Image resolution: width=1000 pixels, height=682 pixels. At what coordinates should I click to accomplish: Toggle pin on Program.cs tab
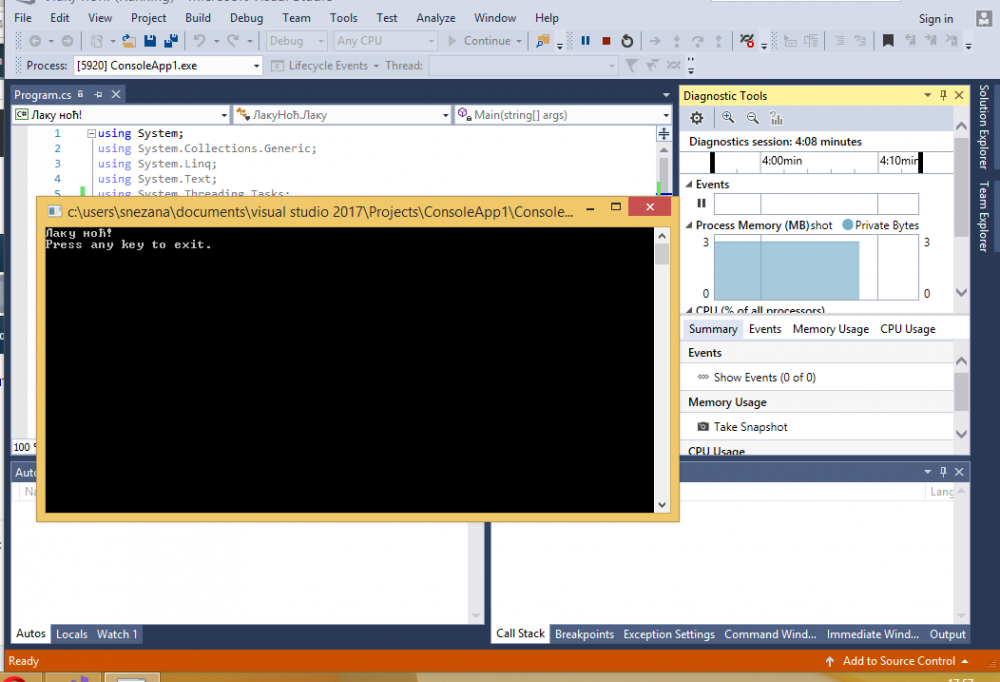tap(98, 94)
